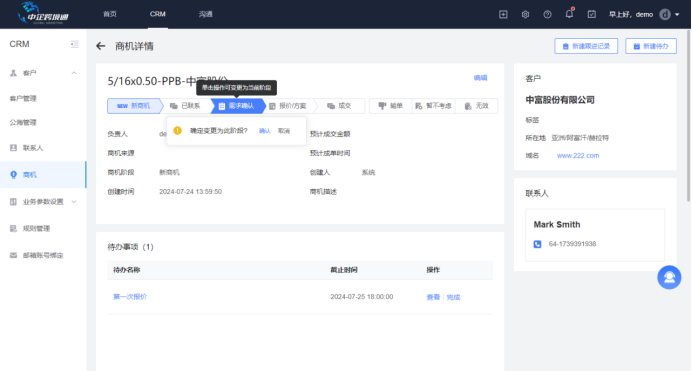Image resolution: width=692 pixels, height=371 pixels.
Task: Collapse the 客户 sidebar group
Action: [x=74, y=73]
